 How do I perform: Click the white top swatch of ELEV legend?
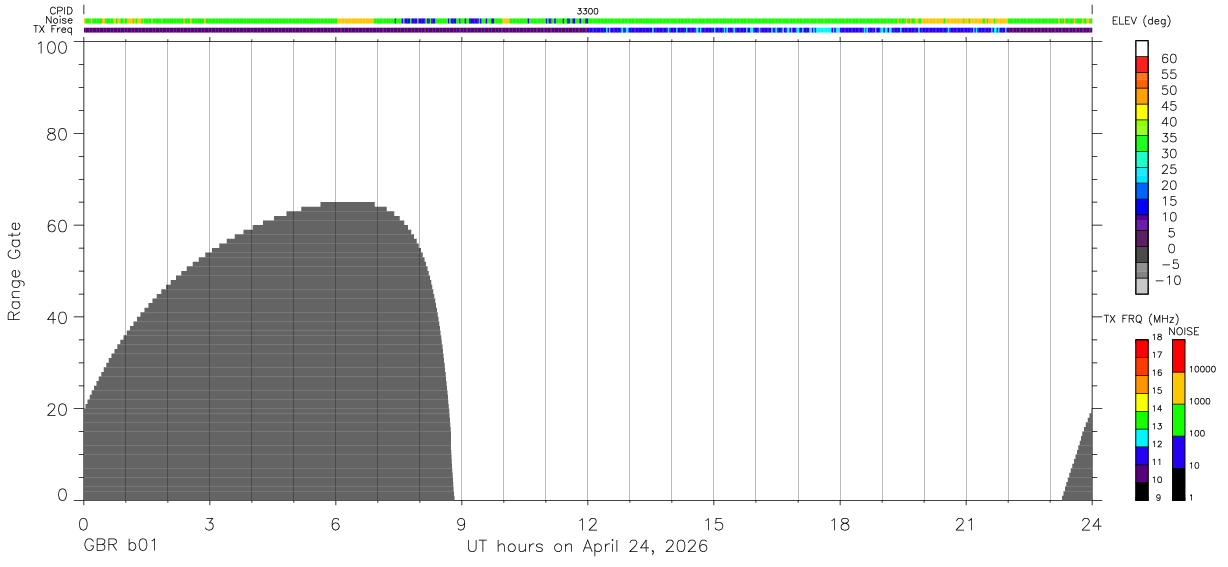[x=1142, y=48]
